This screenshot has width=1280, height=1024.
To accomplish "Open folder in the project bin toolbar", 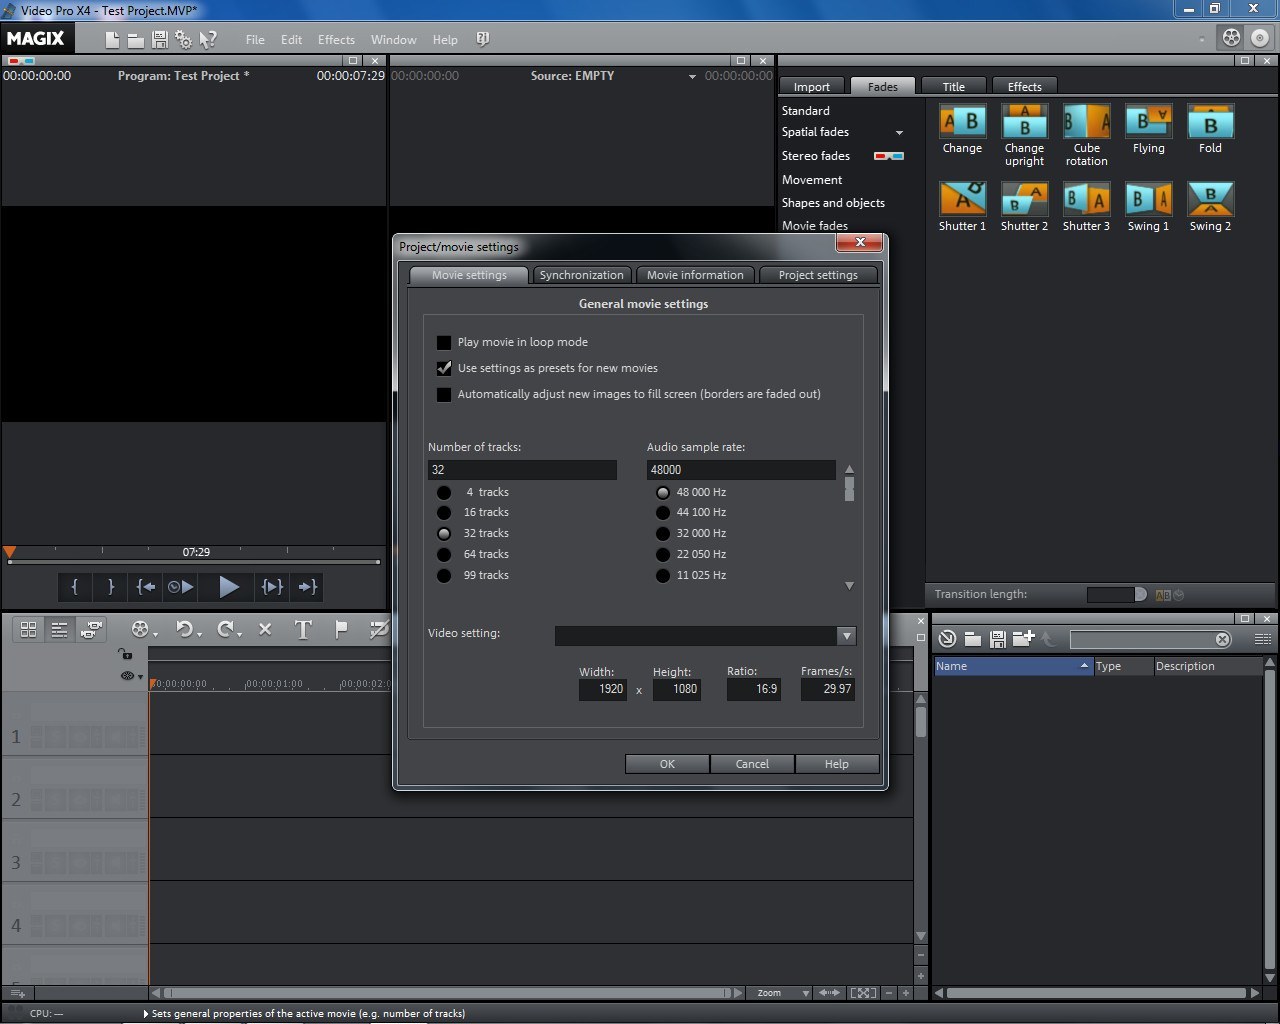I will (972, 639).
